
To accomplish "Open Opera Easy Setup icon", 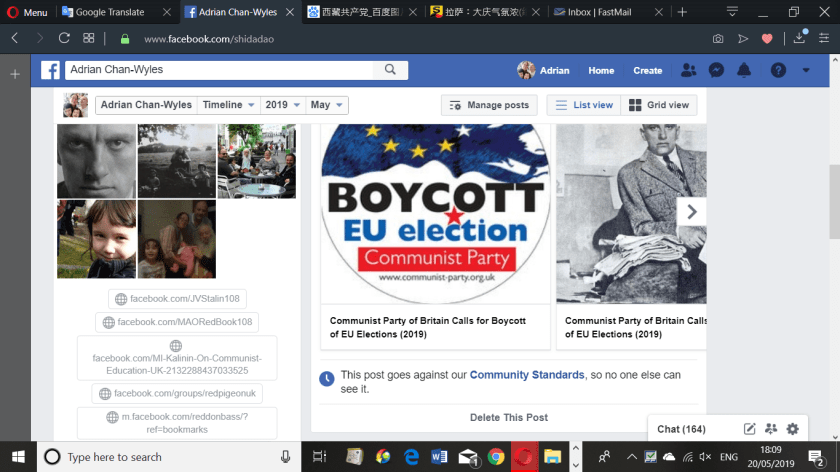I will 824,38.
